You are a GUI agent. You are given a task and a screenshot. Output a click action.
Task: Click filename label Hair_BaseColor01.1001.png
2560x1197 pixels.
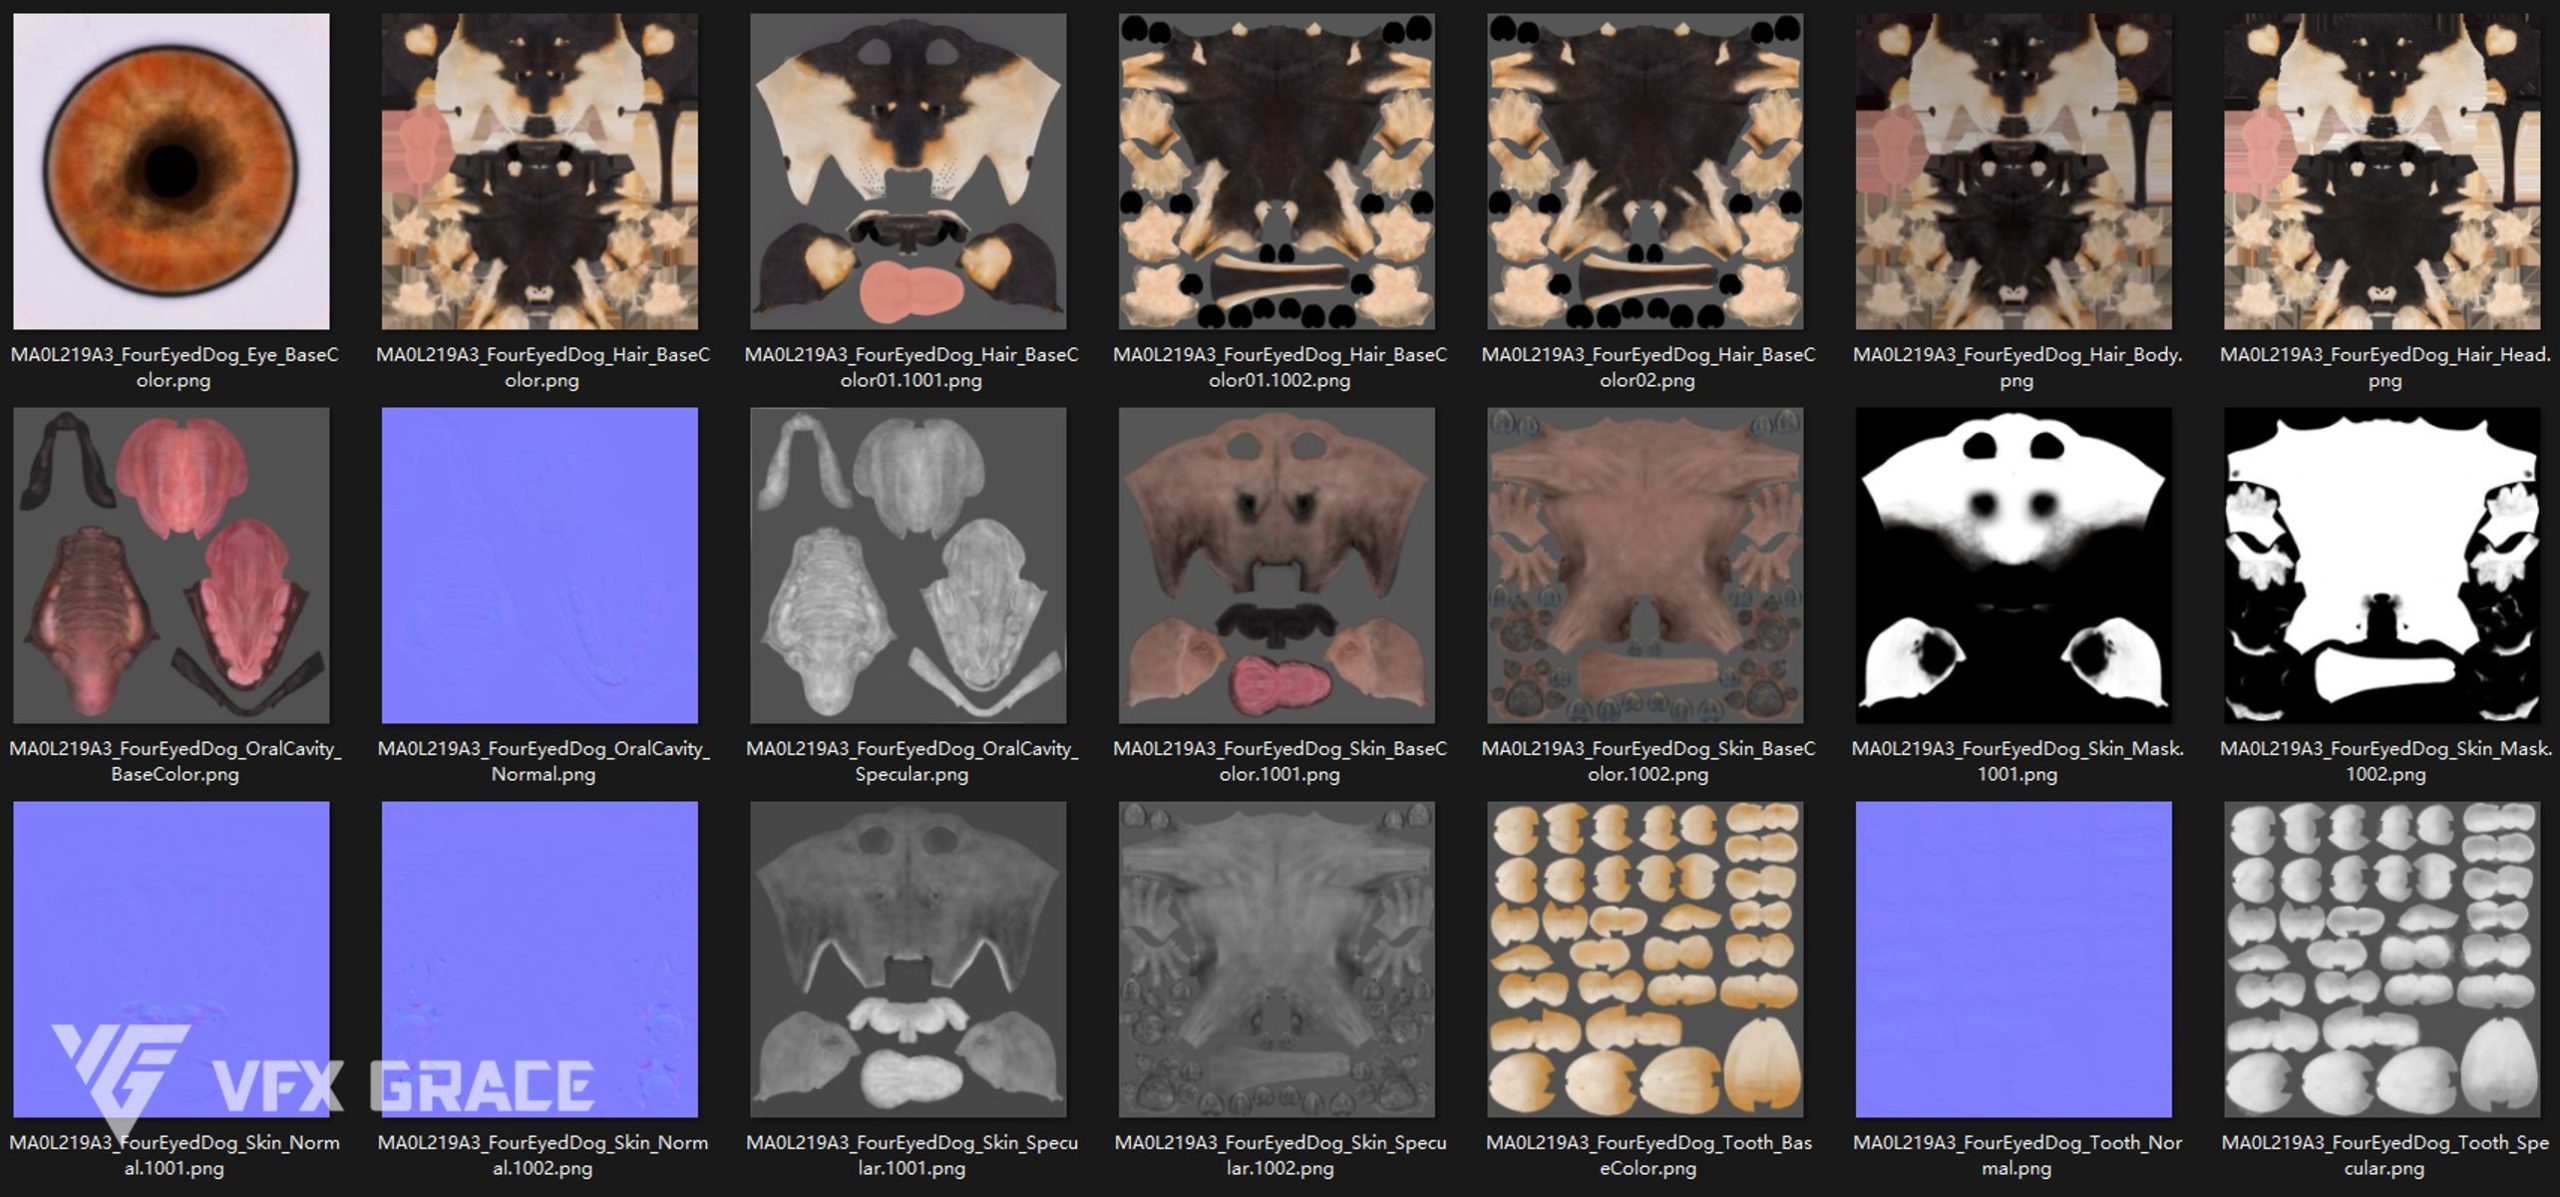911,367
